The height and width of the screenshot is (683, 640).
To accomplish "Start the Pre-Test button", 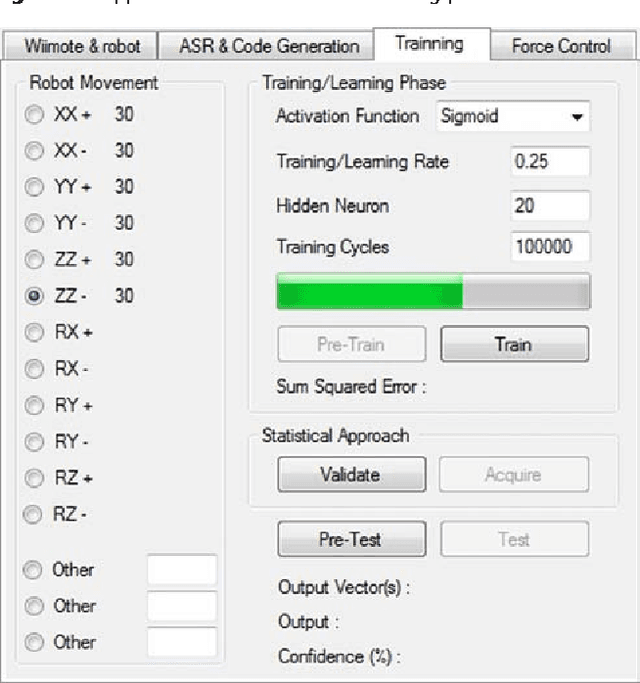I will (350, 540).
